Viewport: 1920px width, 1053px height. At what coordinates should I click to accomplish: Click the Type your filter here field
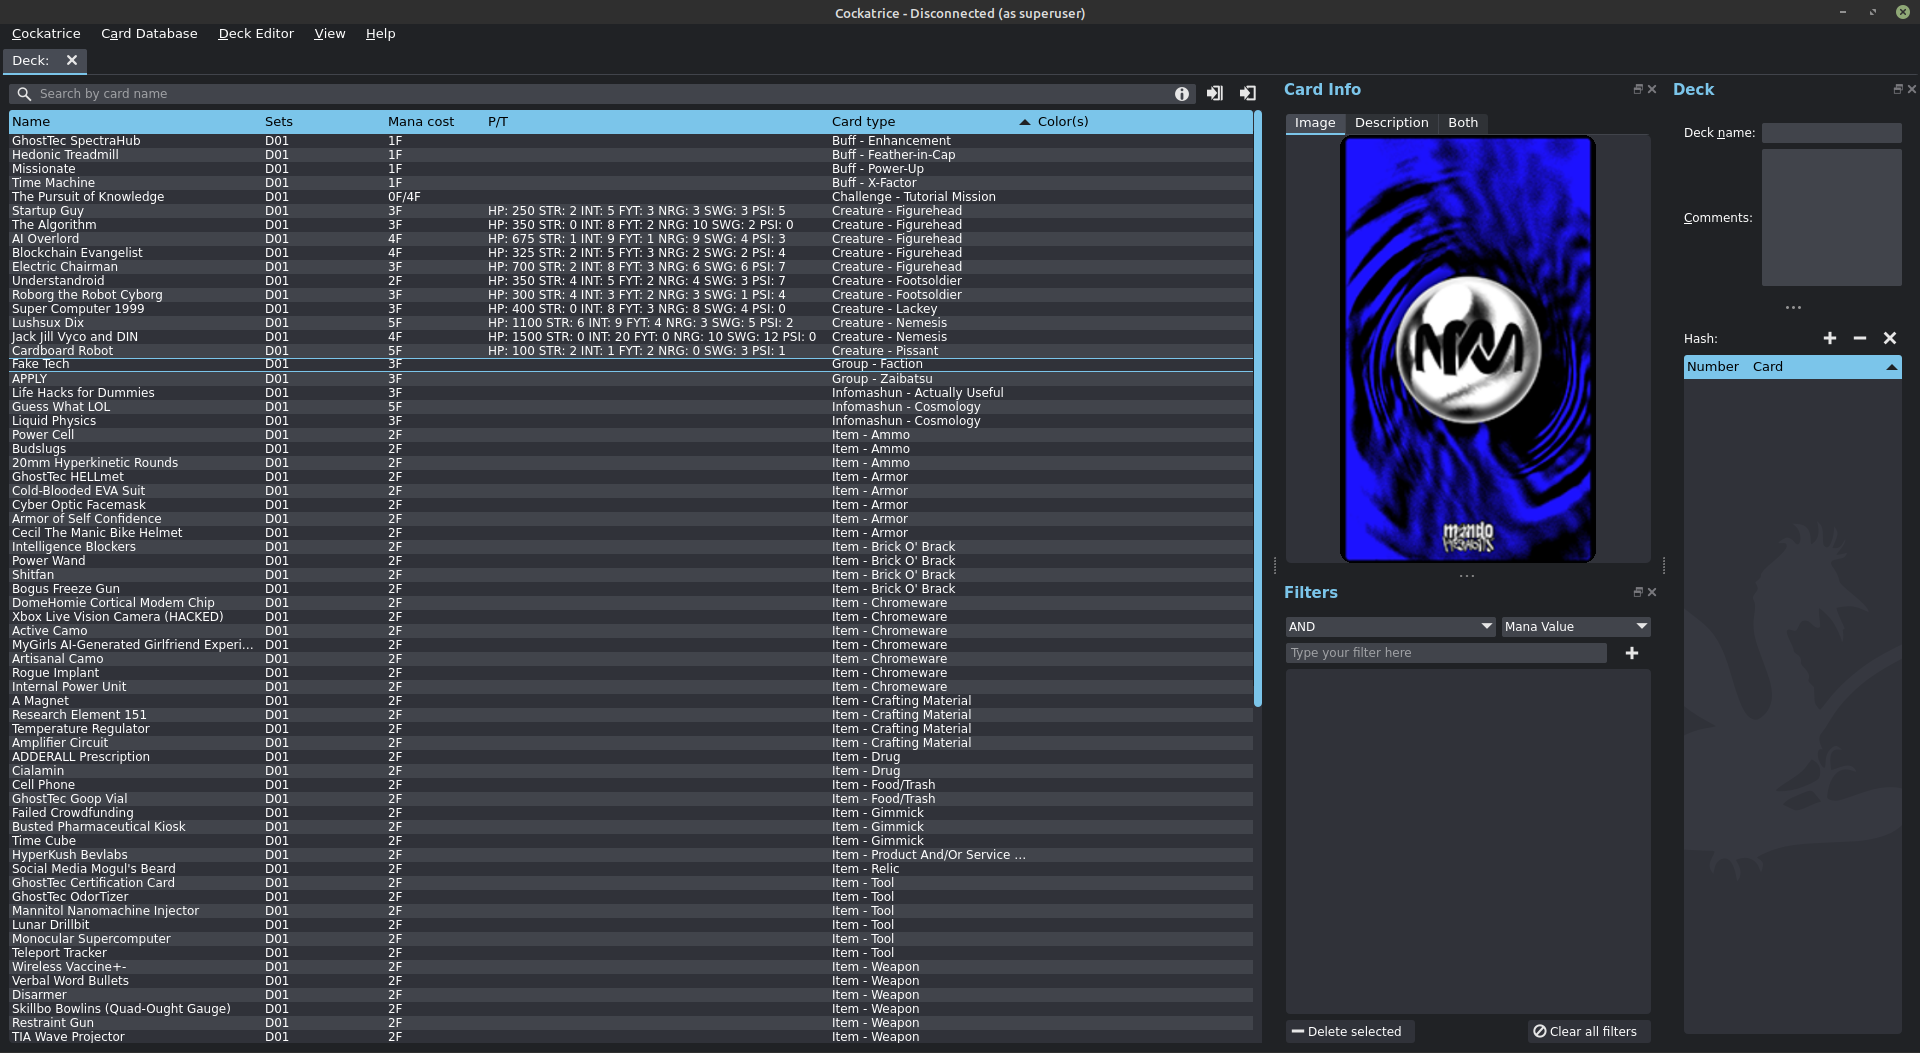[x=1446, y=653]
